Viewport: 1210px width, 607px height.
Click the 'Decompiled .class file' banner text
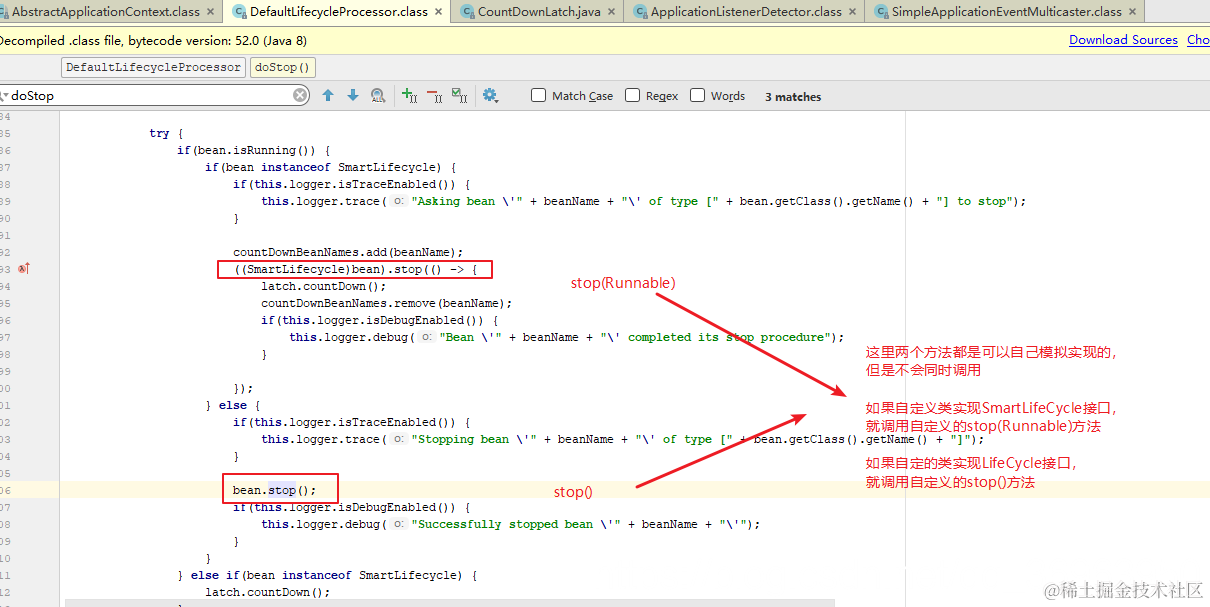(x=153, y=41)
